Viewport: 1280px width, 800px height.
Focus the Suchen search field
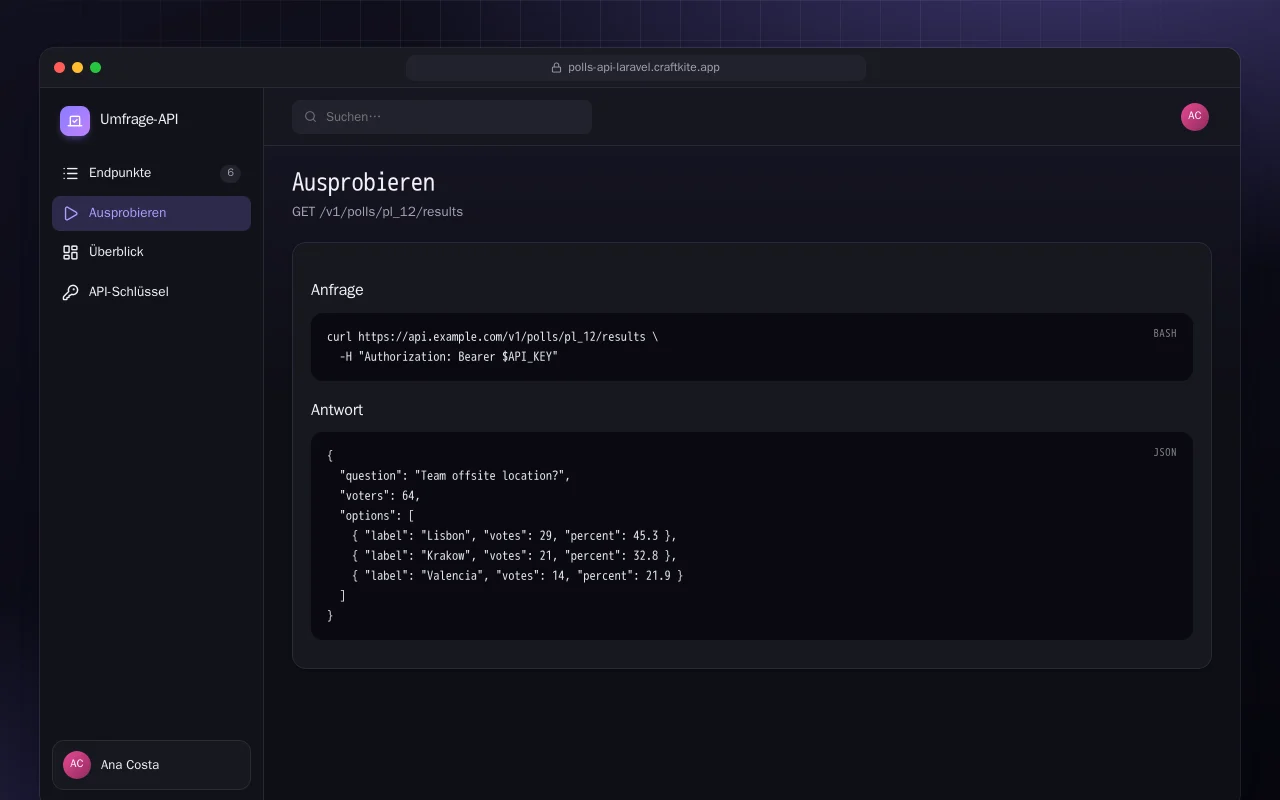(x=442, y=117)
